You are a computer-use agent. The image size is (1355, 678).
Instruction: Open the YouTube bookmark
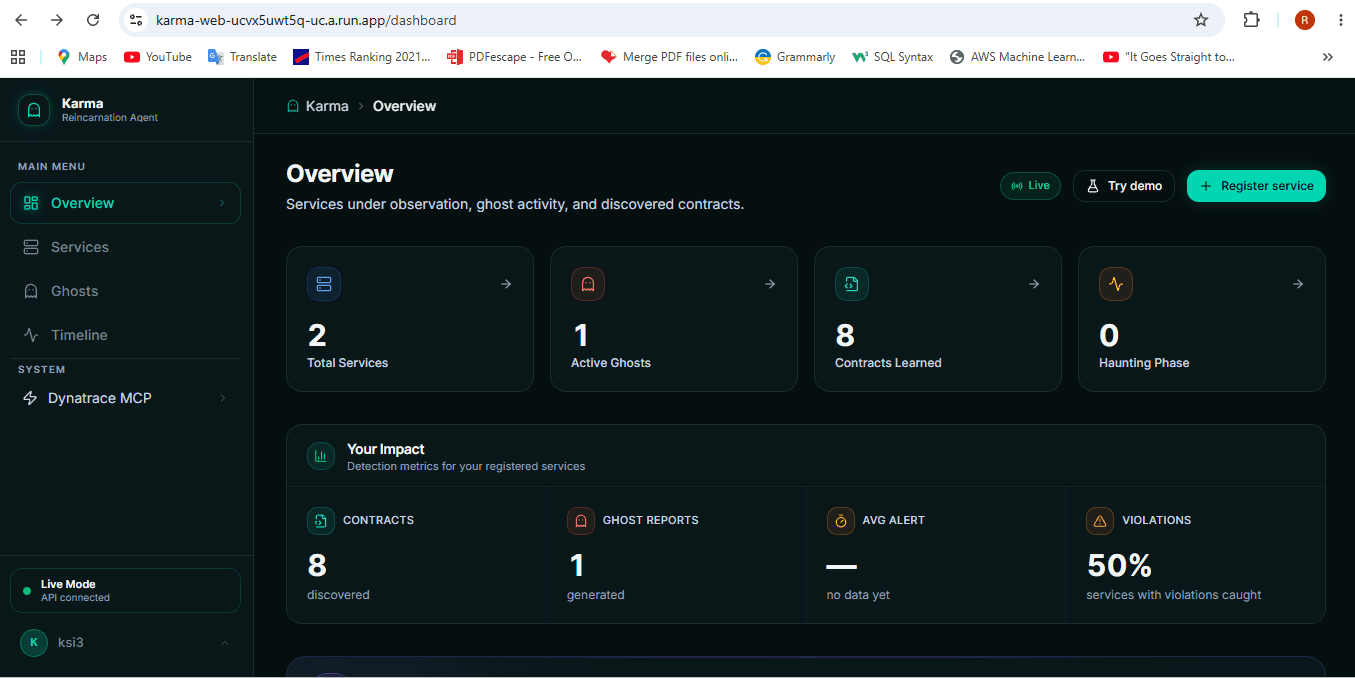coord(158,57)
